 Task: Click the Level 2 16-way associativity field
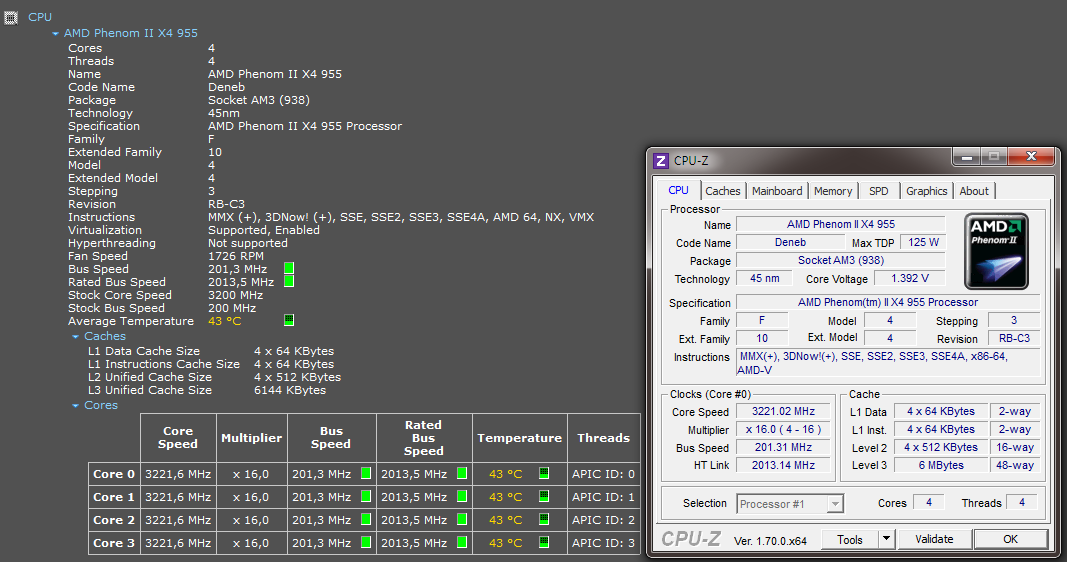1014,447
